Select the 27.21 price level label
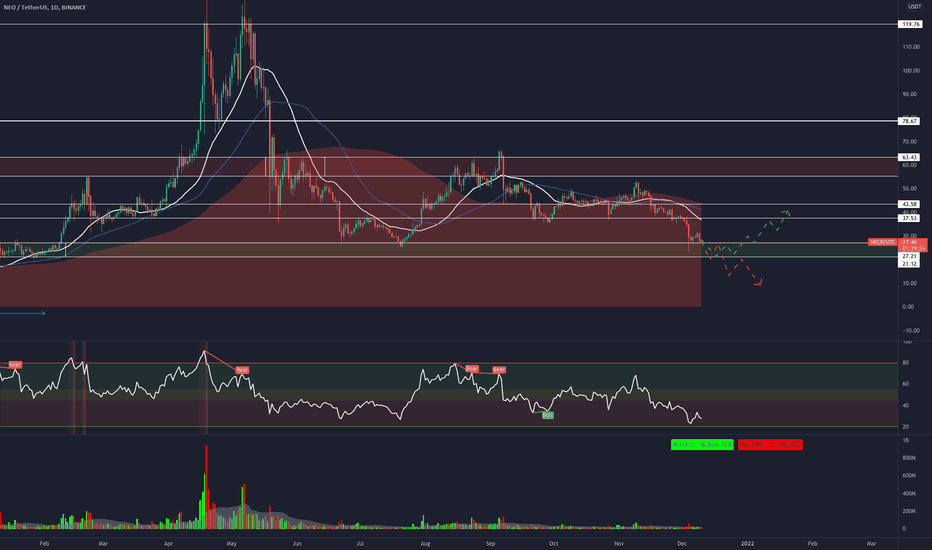 (x=909, y=256)
